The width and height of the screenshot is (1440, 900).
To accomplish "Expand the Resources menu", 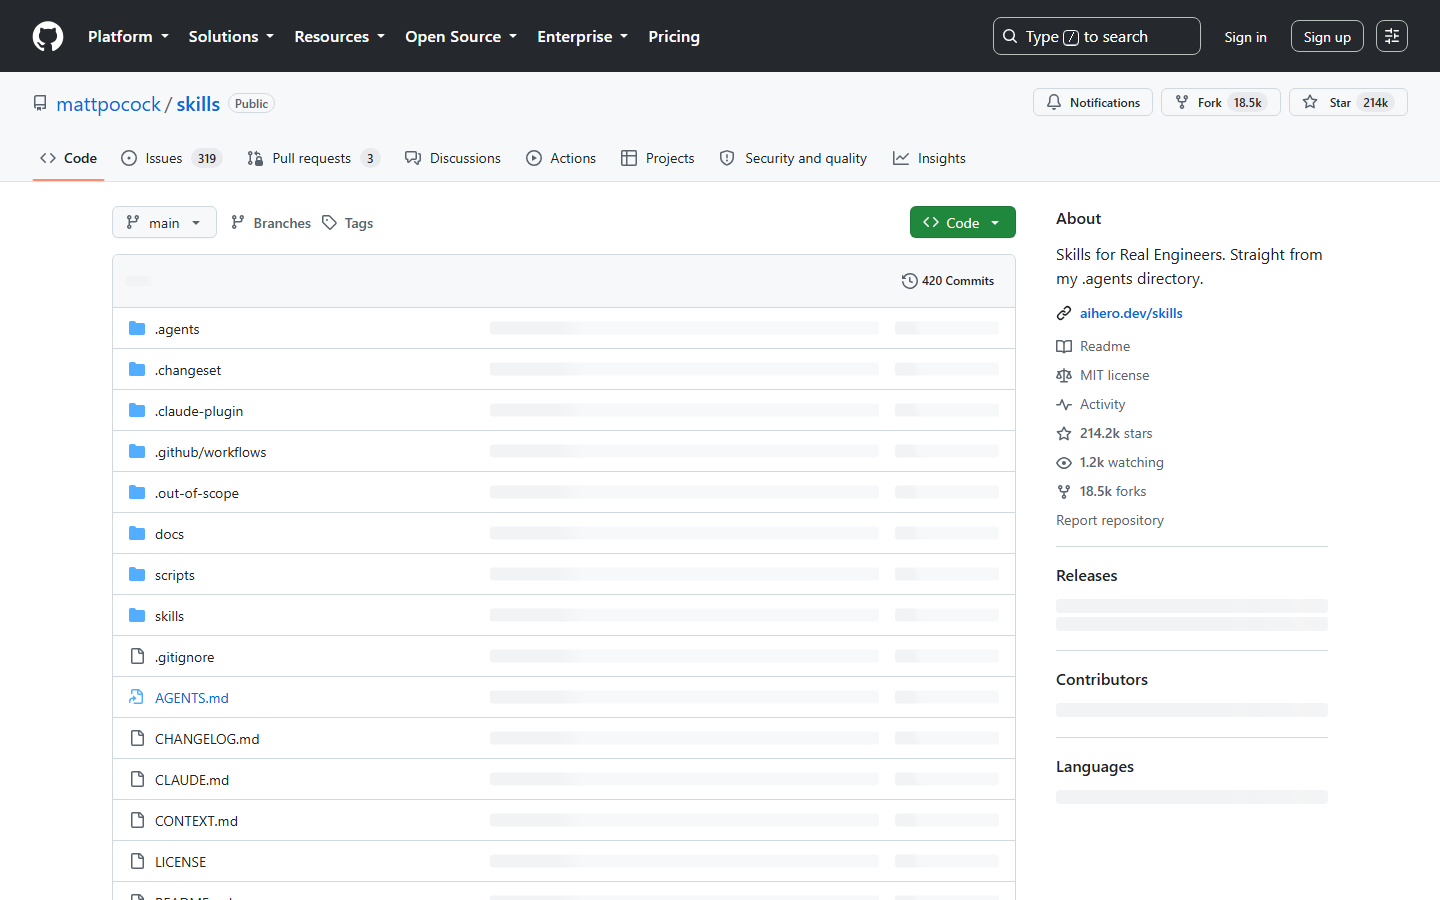I will [339, 36].
